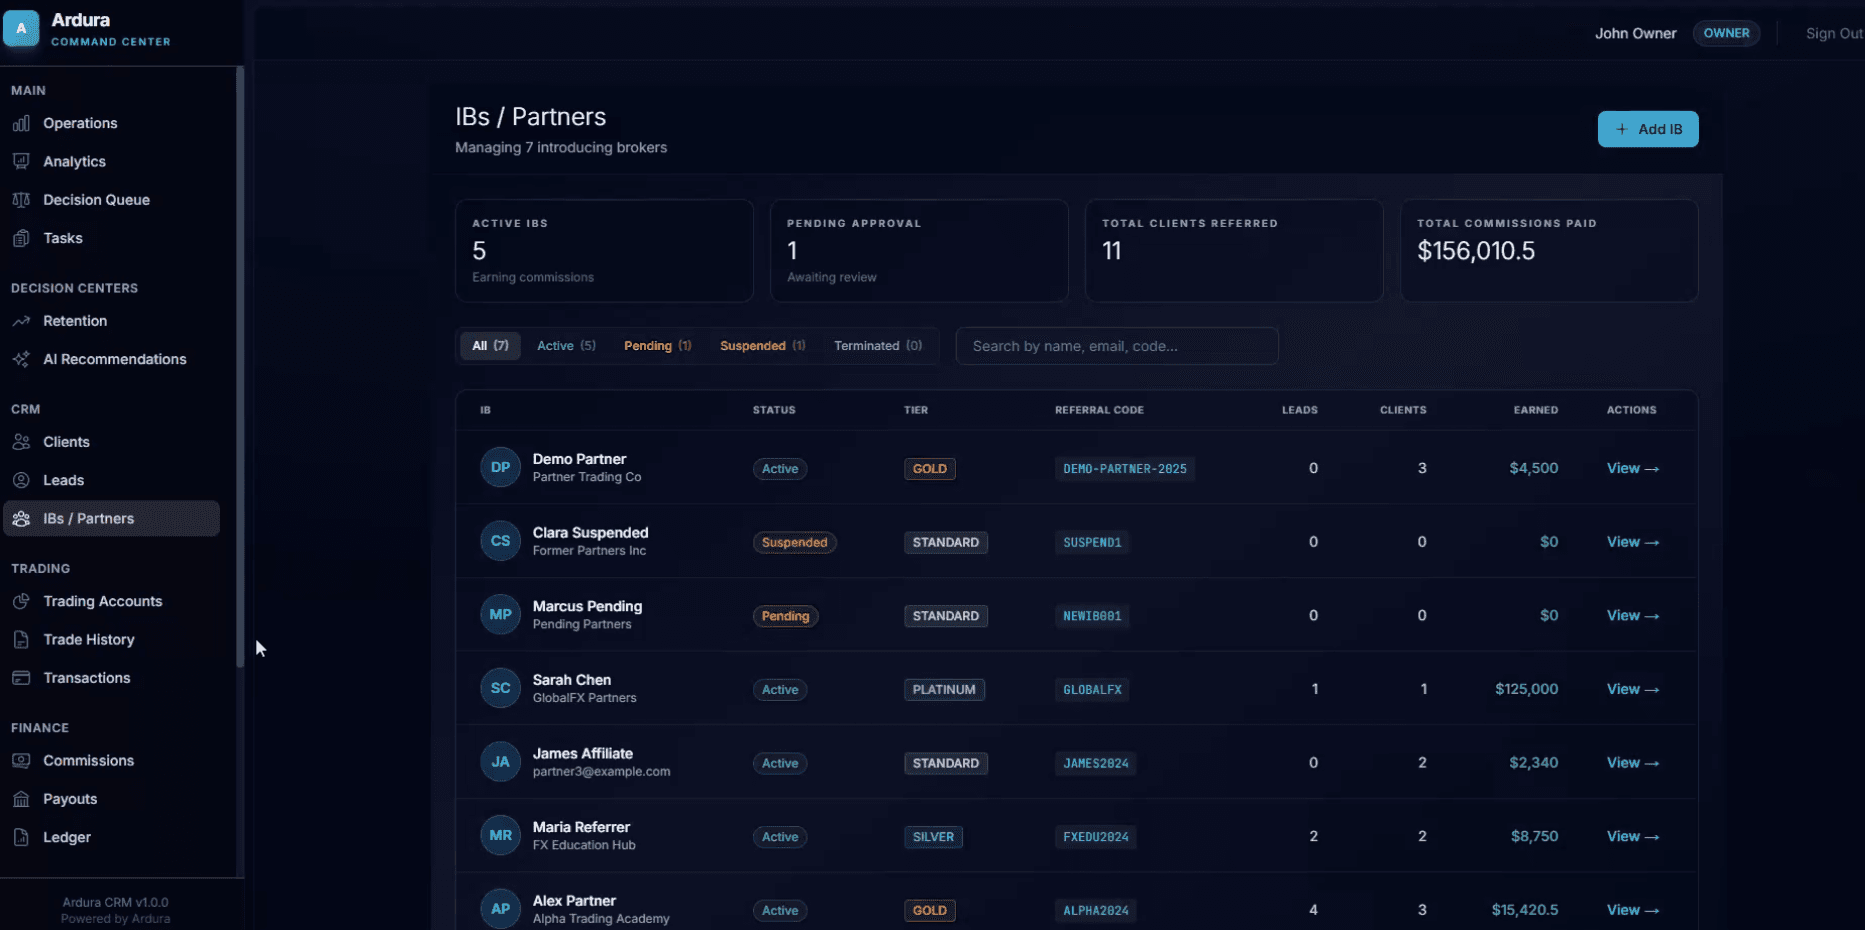The height and width of the screenshot is (930, 1865).
Task: Click the MR avatar for Maria Referrer
Action: click(x=500, y=835)
